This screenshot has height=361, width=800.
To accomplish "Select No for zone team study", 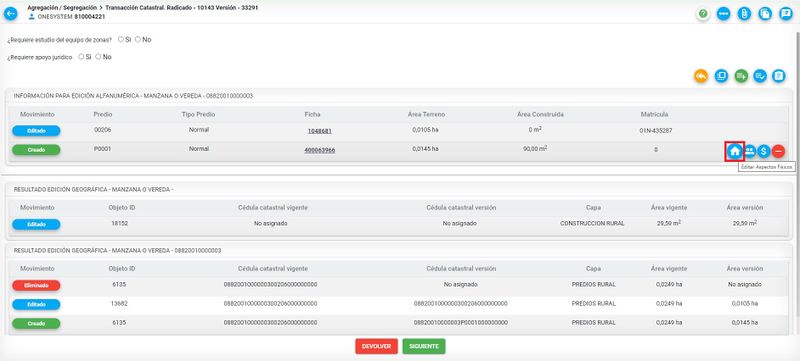I will coord(138,39).
